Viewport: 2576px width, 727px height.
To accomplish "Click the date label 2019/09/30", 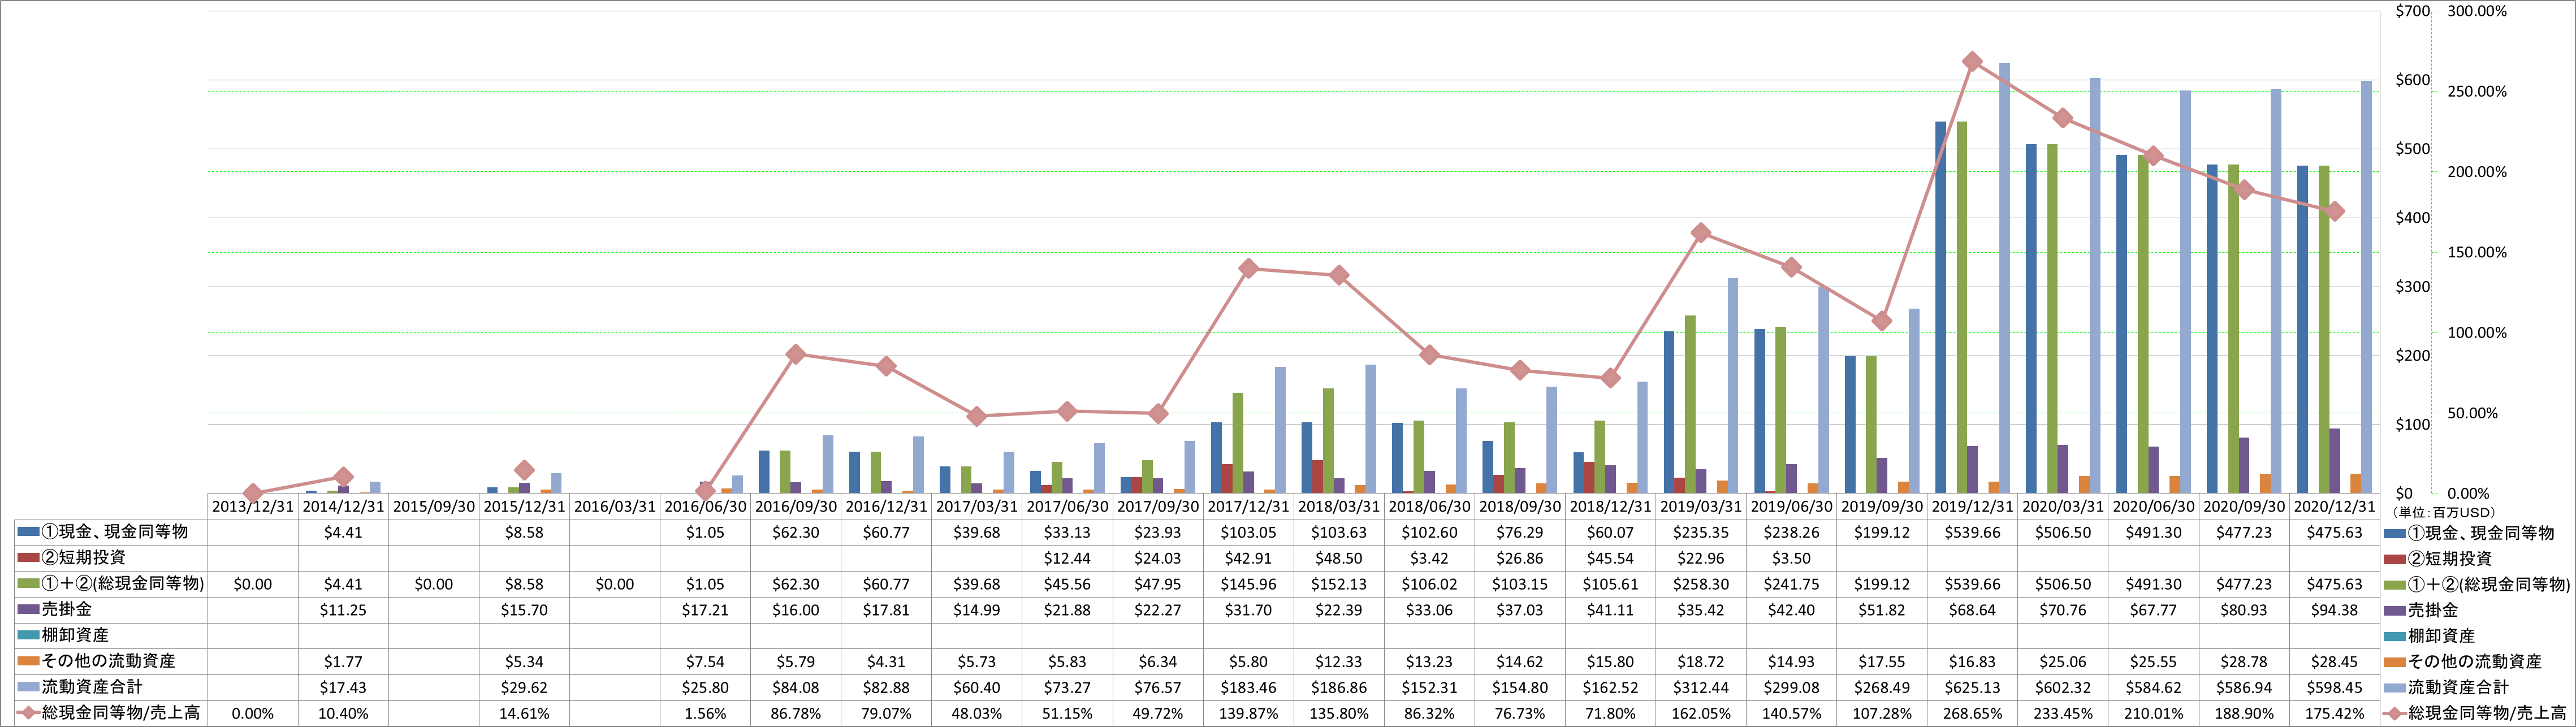I will [1882, 507].
